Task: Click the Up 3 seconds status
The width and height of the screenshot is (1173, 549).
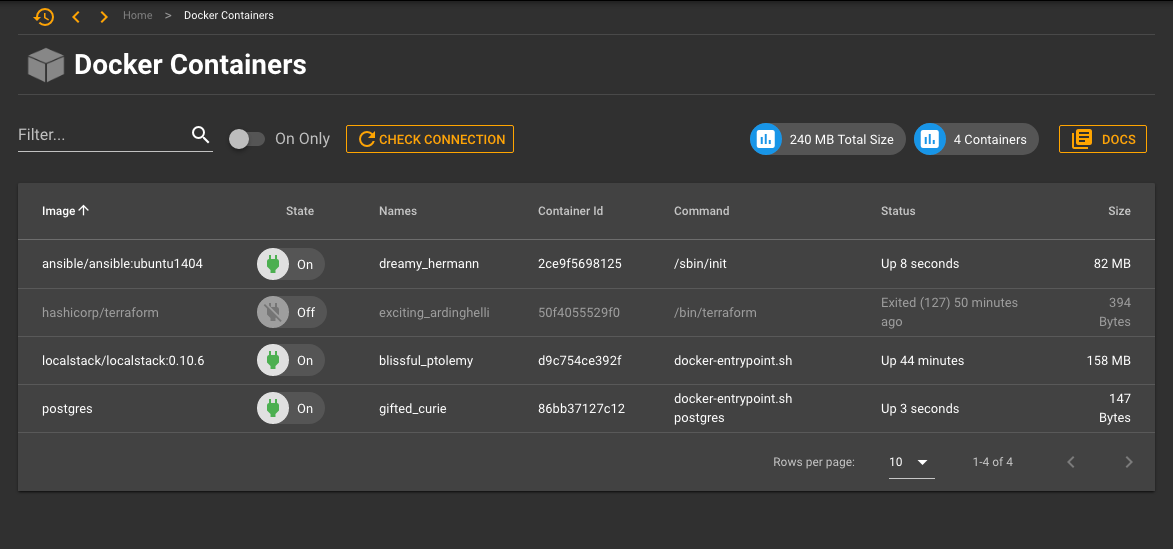Action: 920,408
